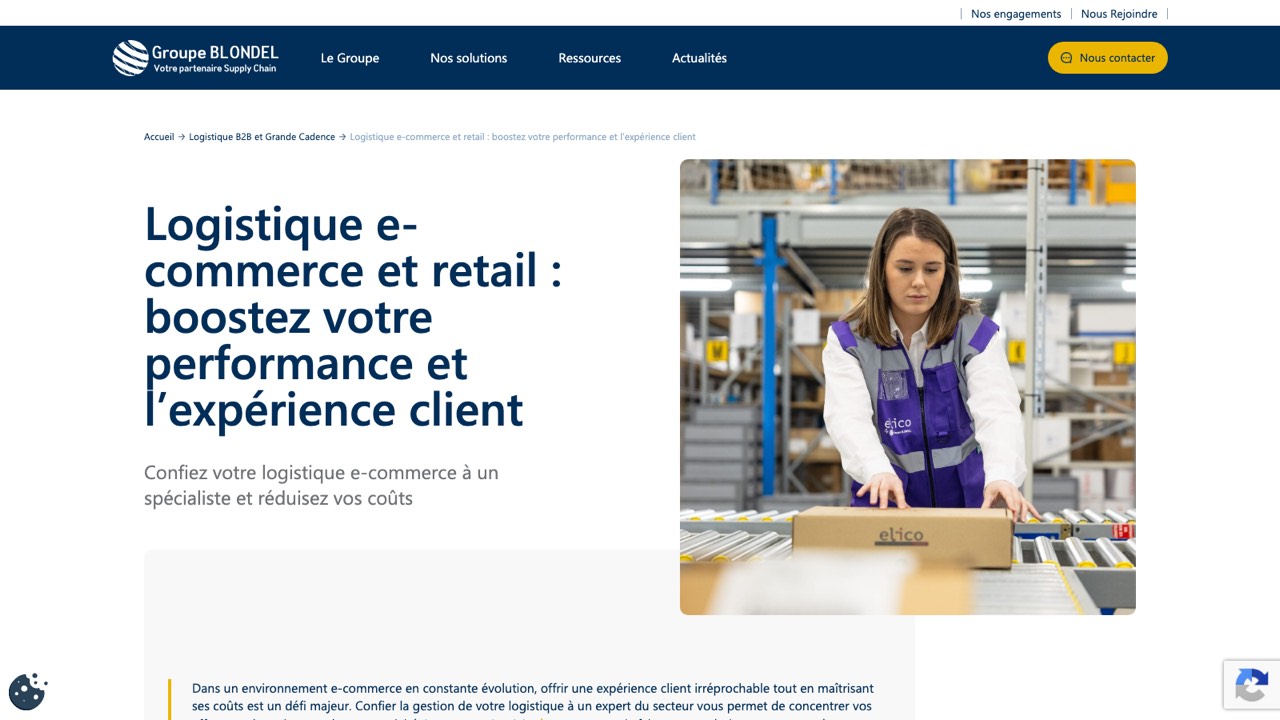Click the Nous contacter button
The width and height of the screenshot is (1280, 720).
point(1107,58)
